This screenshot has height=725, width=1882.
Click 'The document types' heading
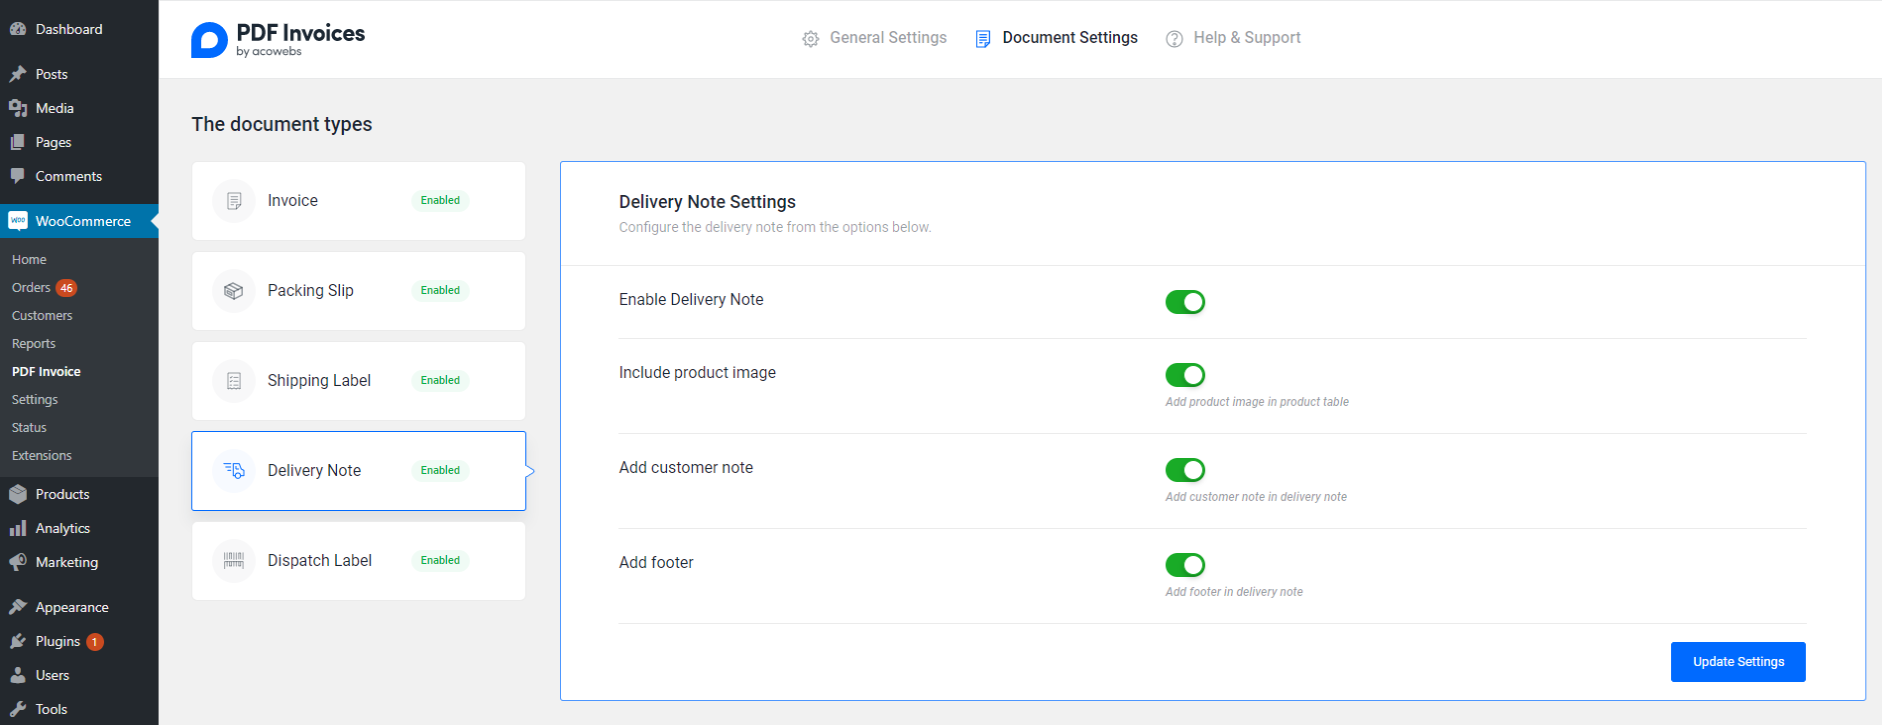[x=282, y=124]
